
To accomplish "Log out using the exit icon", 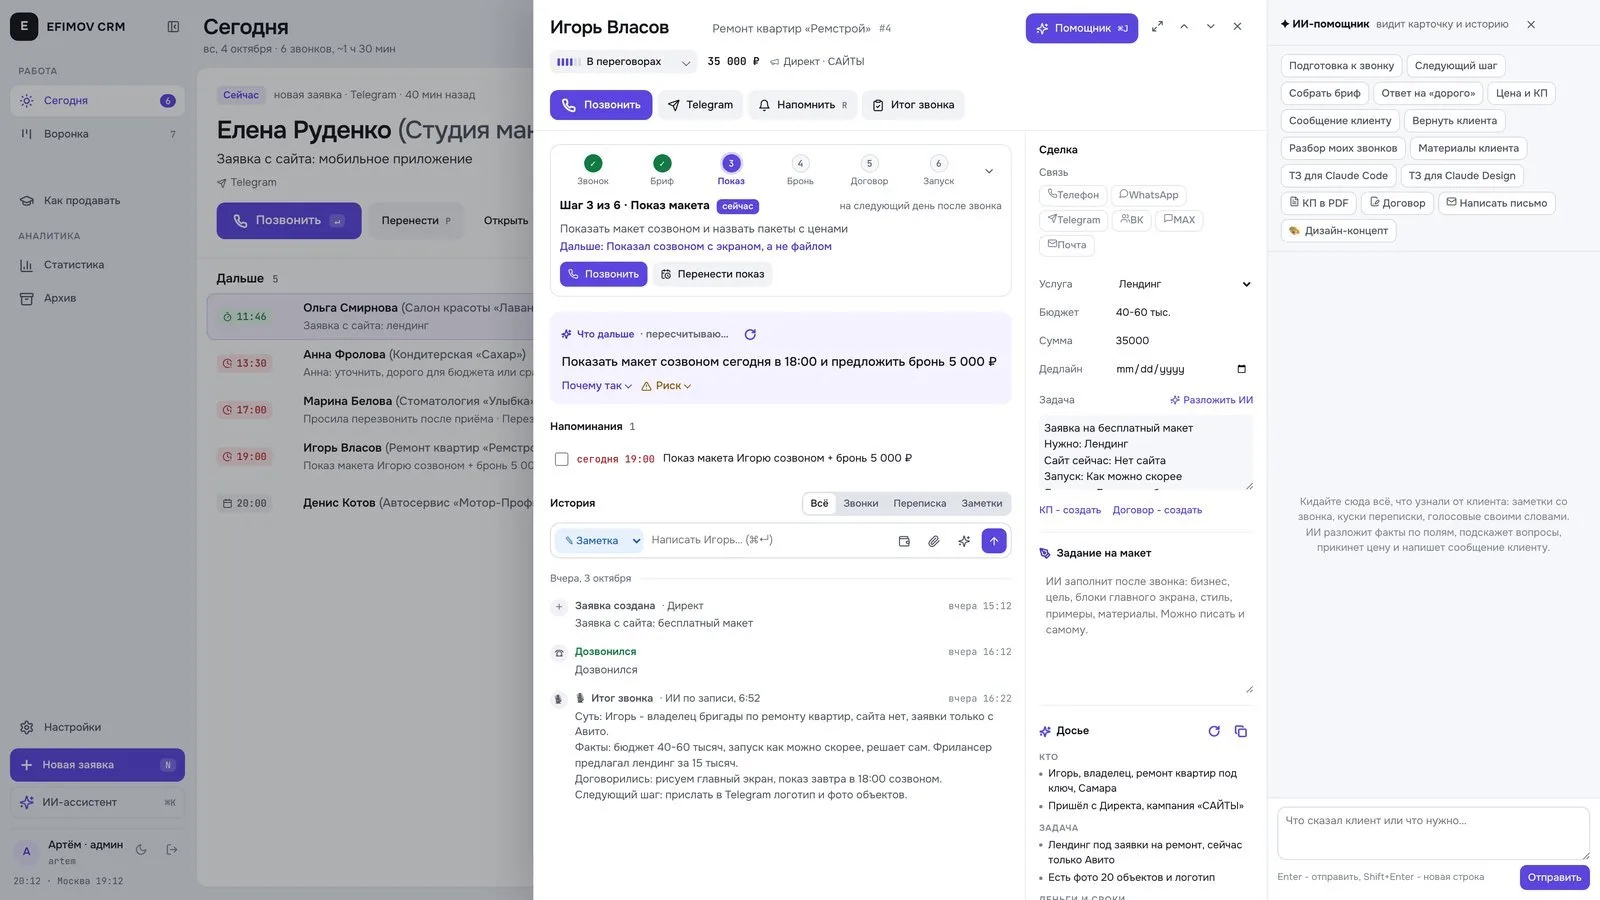I will 172,850.
